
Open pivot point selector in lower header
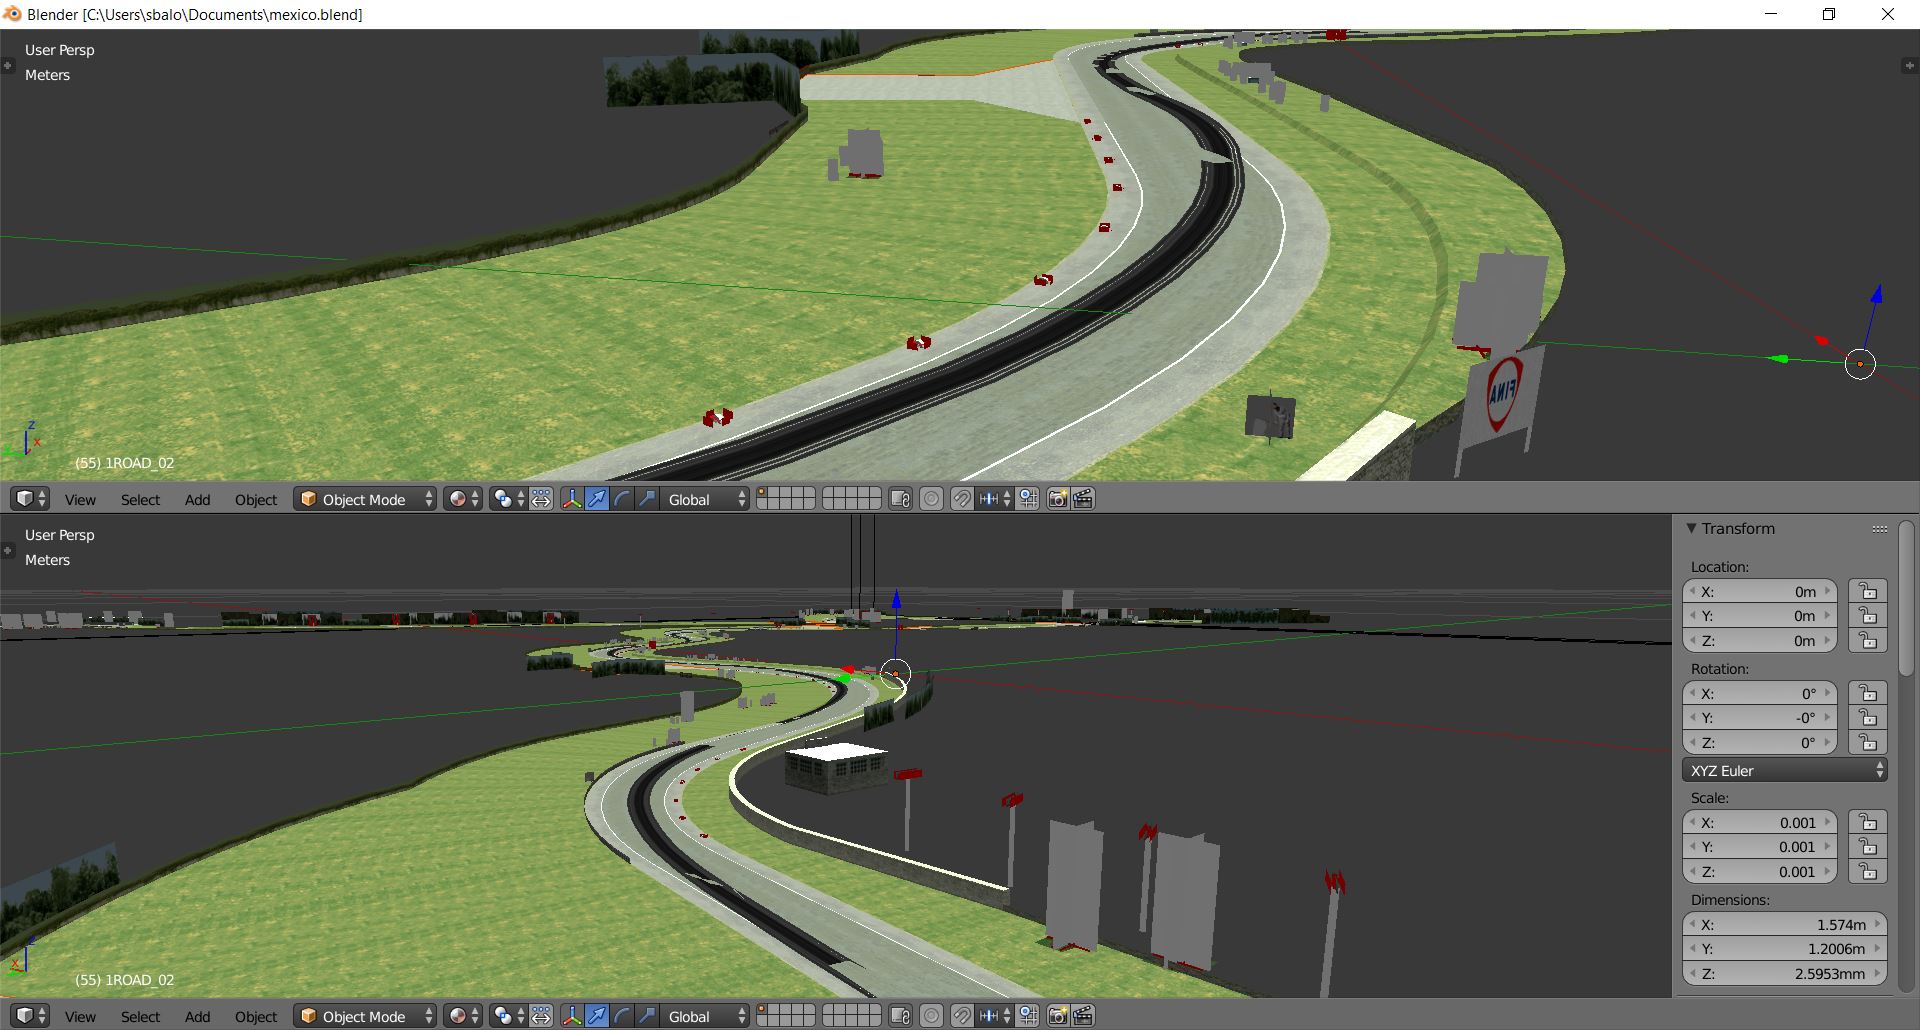(x=509, y=1016)
